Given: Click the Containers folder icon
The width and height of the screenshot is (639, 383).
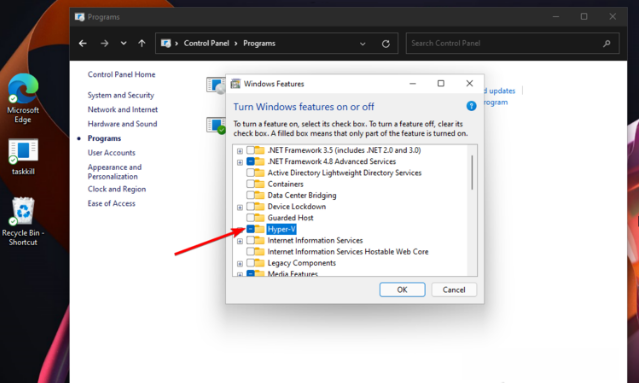Looking at the screenshot, I should [x=260, y=184].
